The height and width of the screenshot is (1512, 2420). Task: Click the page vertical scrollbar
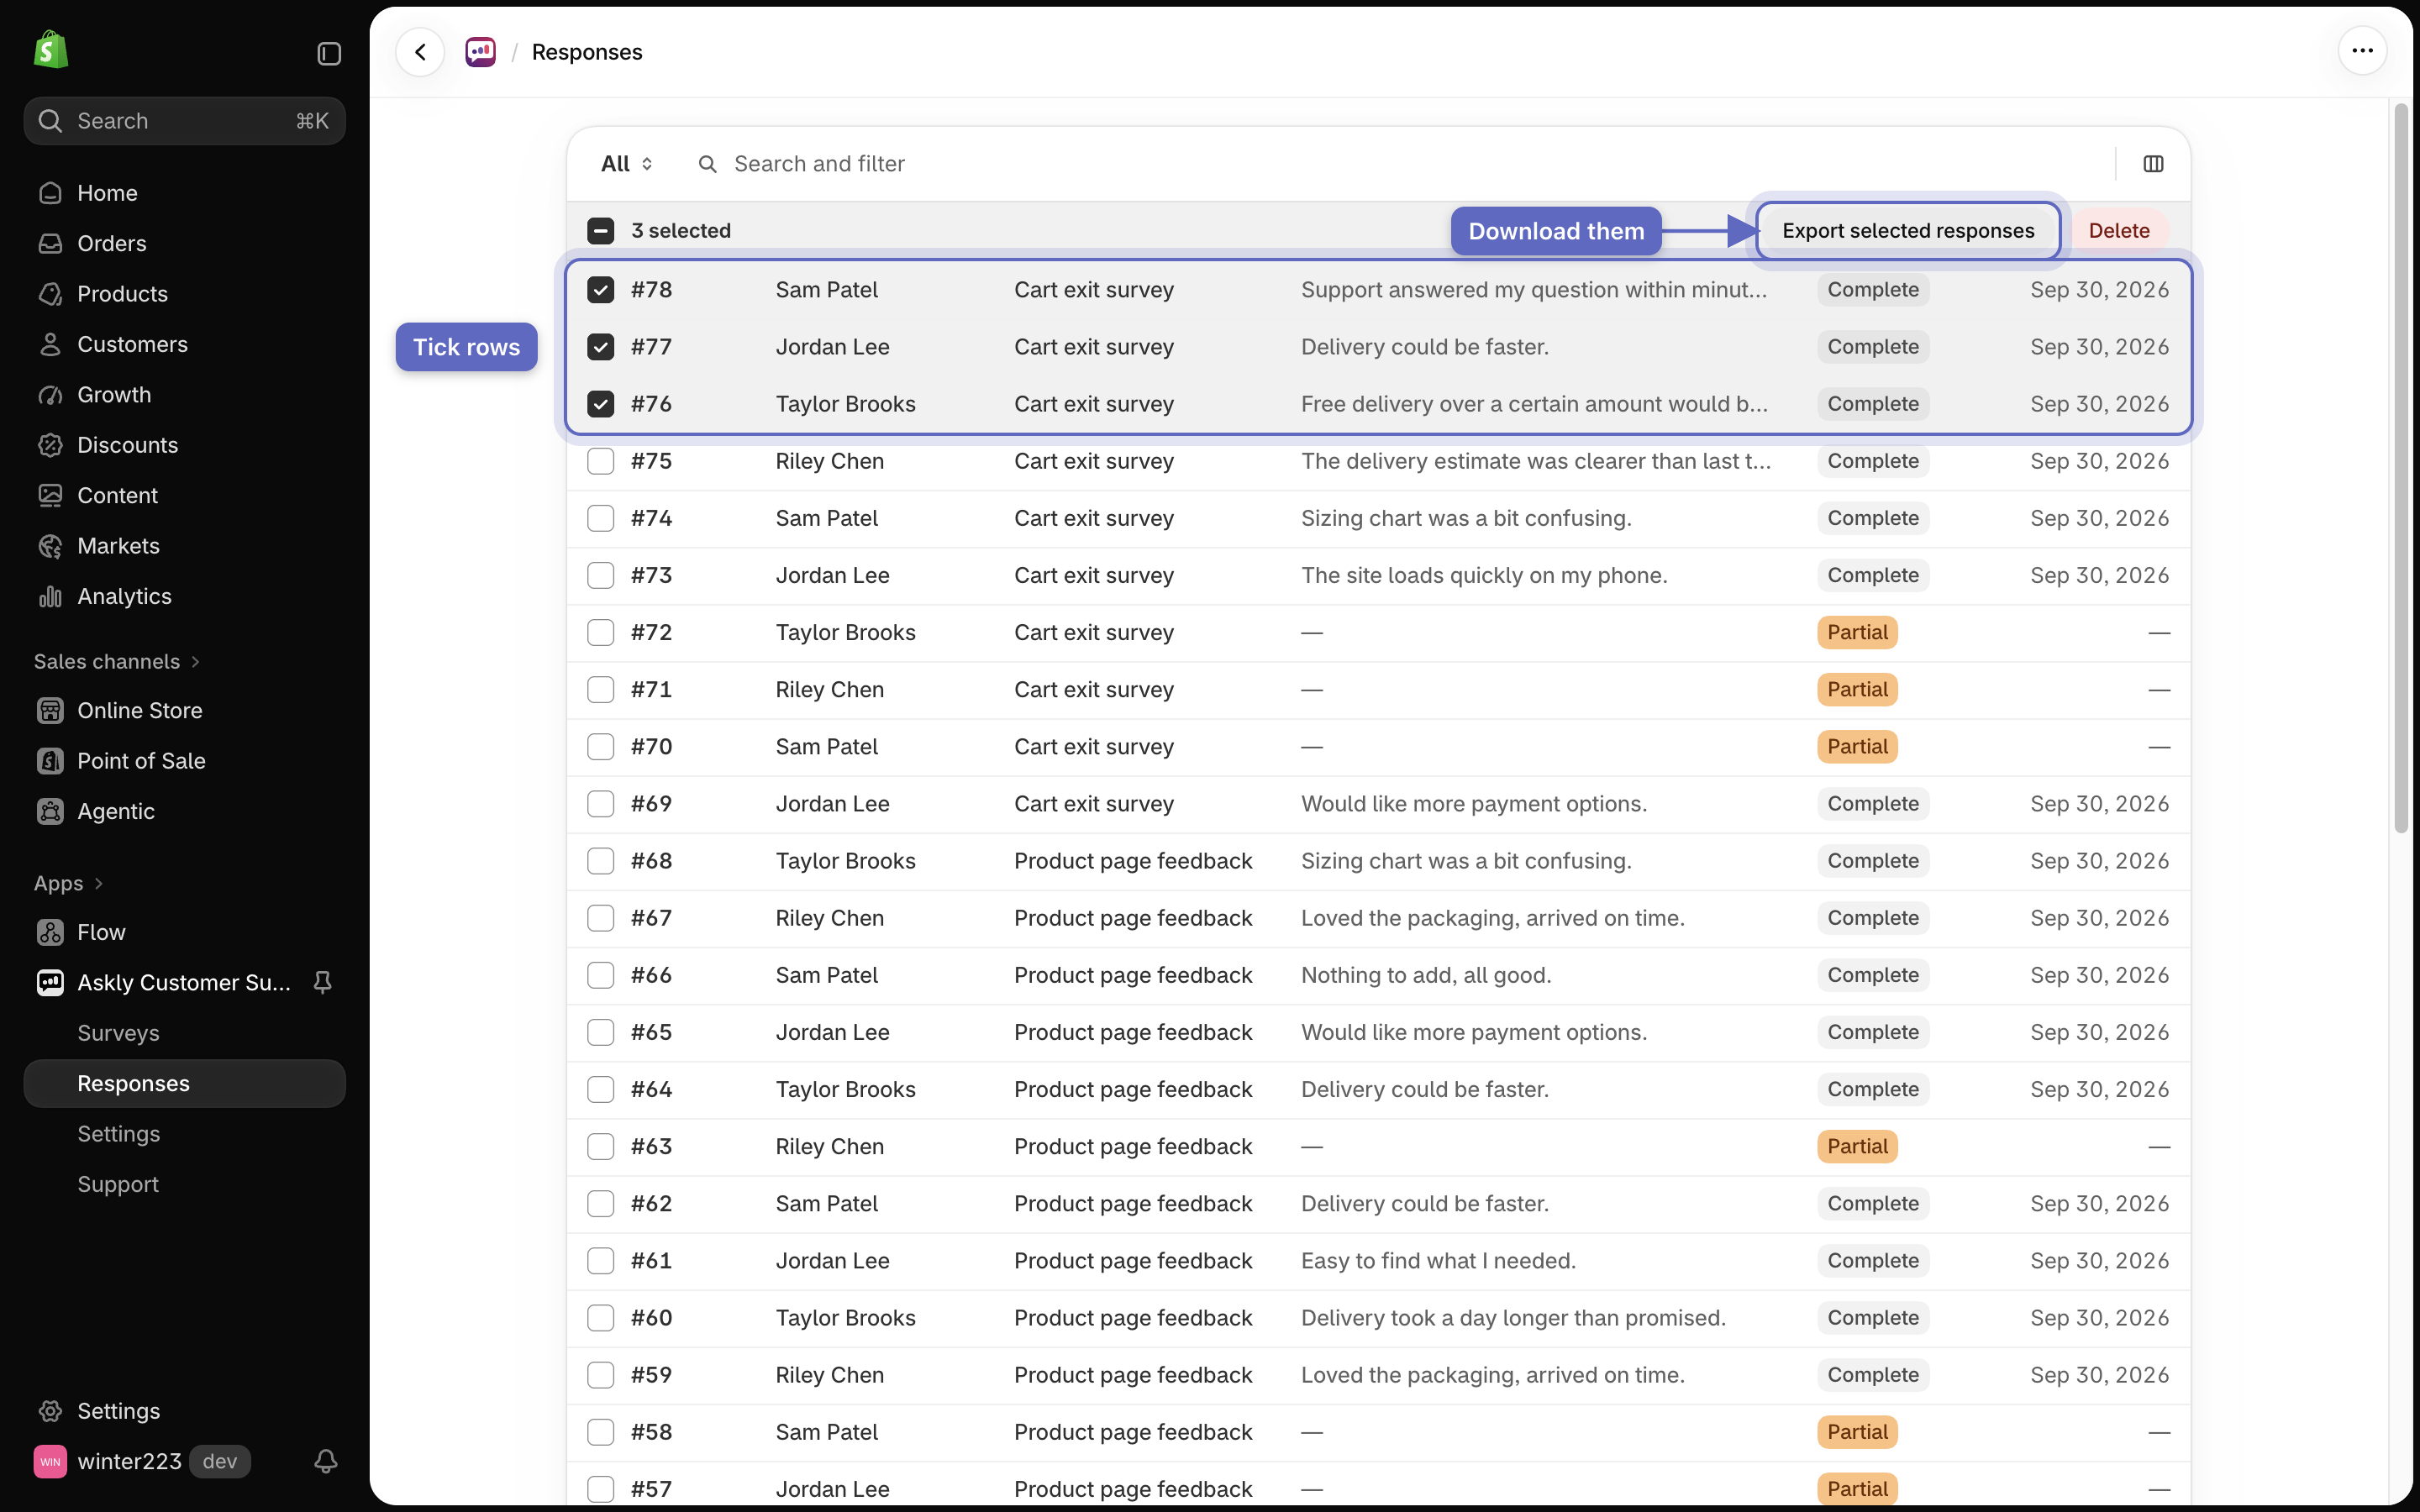pos(2401,468)
